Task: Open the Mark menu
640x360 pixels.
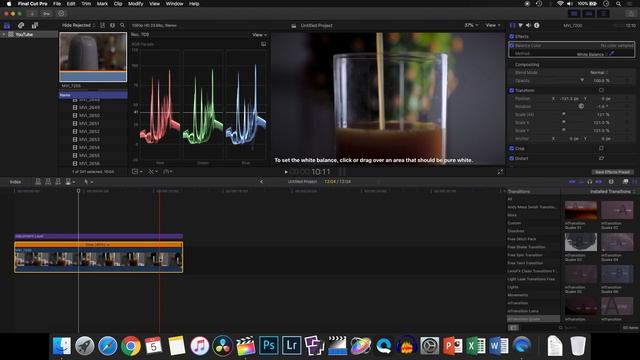Action: (102, 4)
